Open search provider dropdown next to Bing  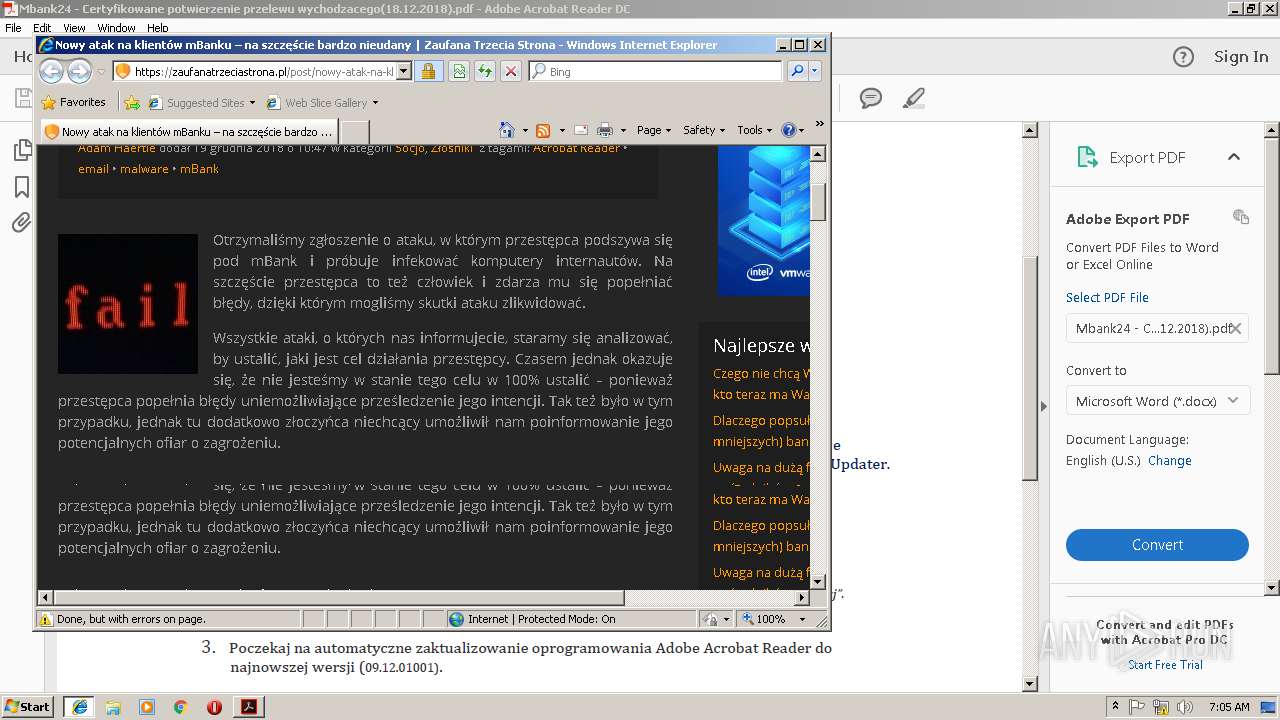815,71
